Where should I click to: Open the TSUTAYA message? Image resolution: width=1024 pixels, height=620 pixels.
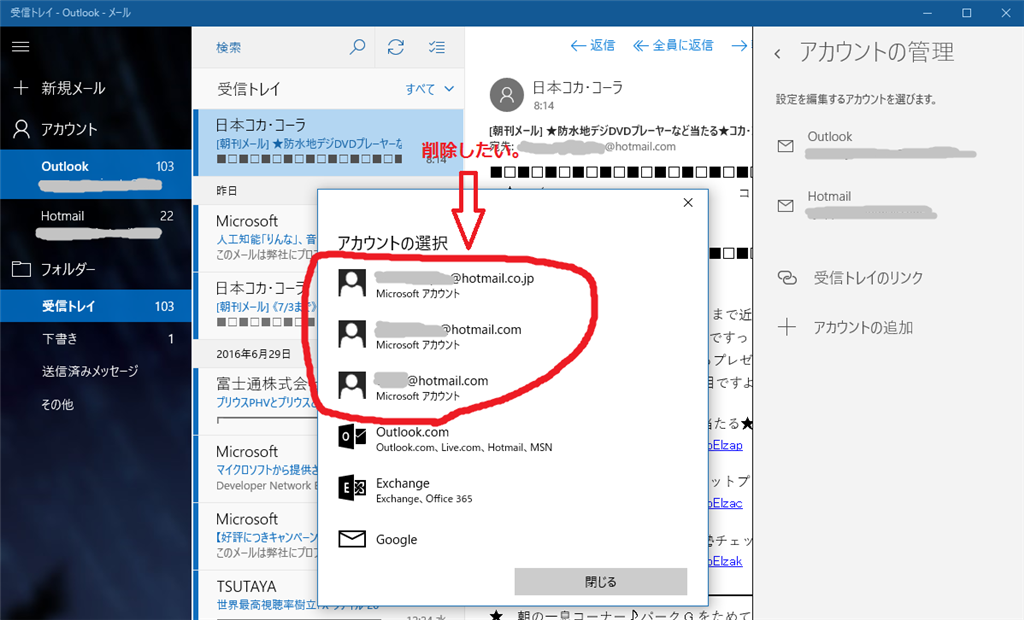(256, 595)
